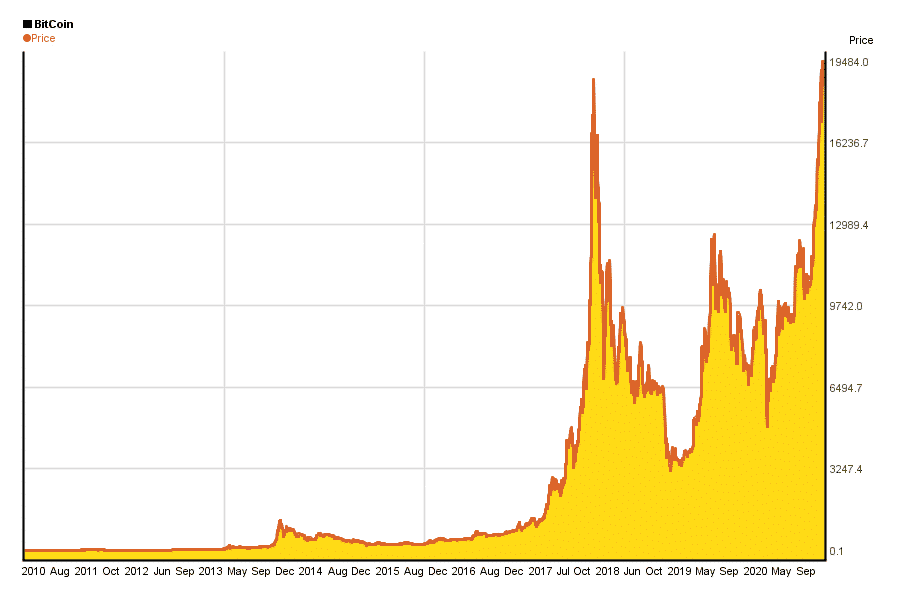
Task: Click the Sep label preceding 2020
Action: [x=729, y=571]
